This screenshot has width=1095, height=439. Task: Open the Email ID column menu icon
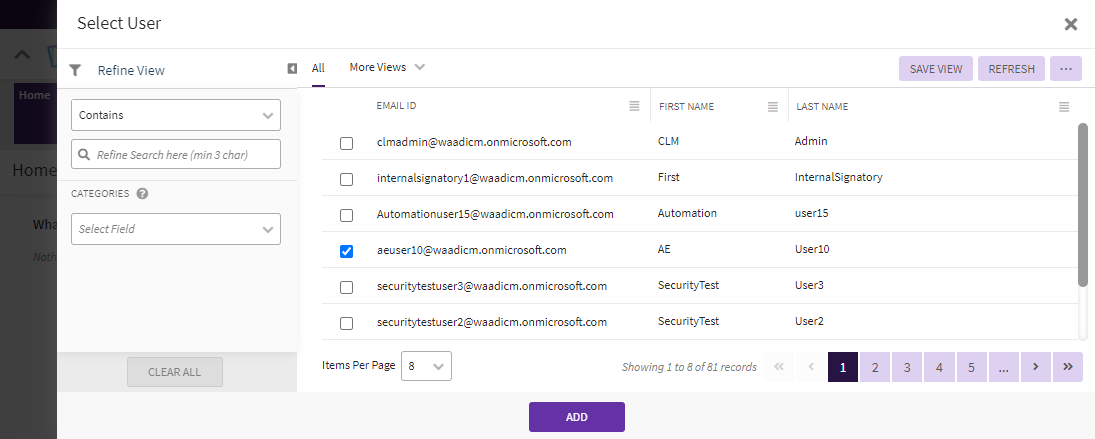tap(634, 106)
